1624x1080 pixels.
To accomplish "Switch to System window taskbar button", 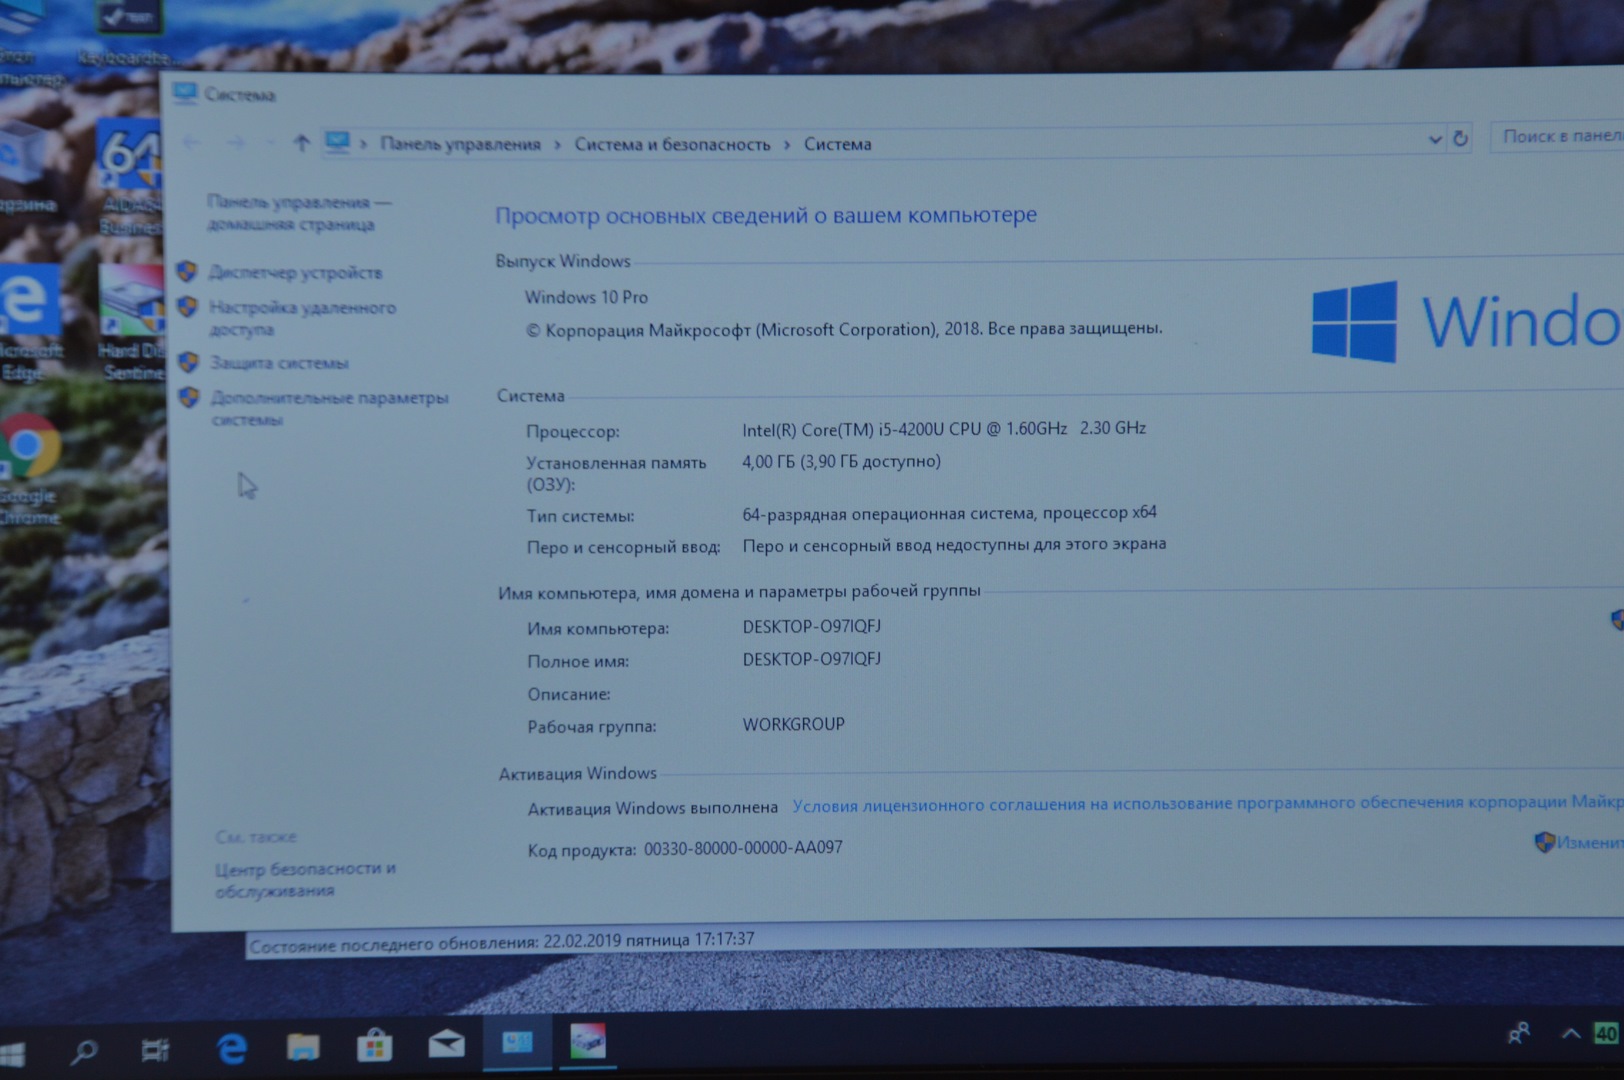I will [x=517, y=1043].
